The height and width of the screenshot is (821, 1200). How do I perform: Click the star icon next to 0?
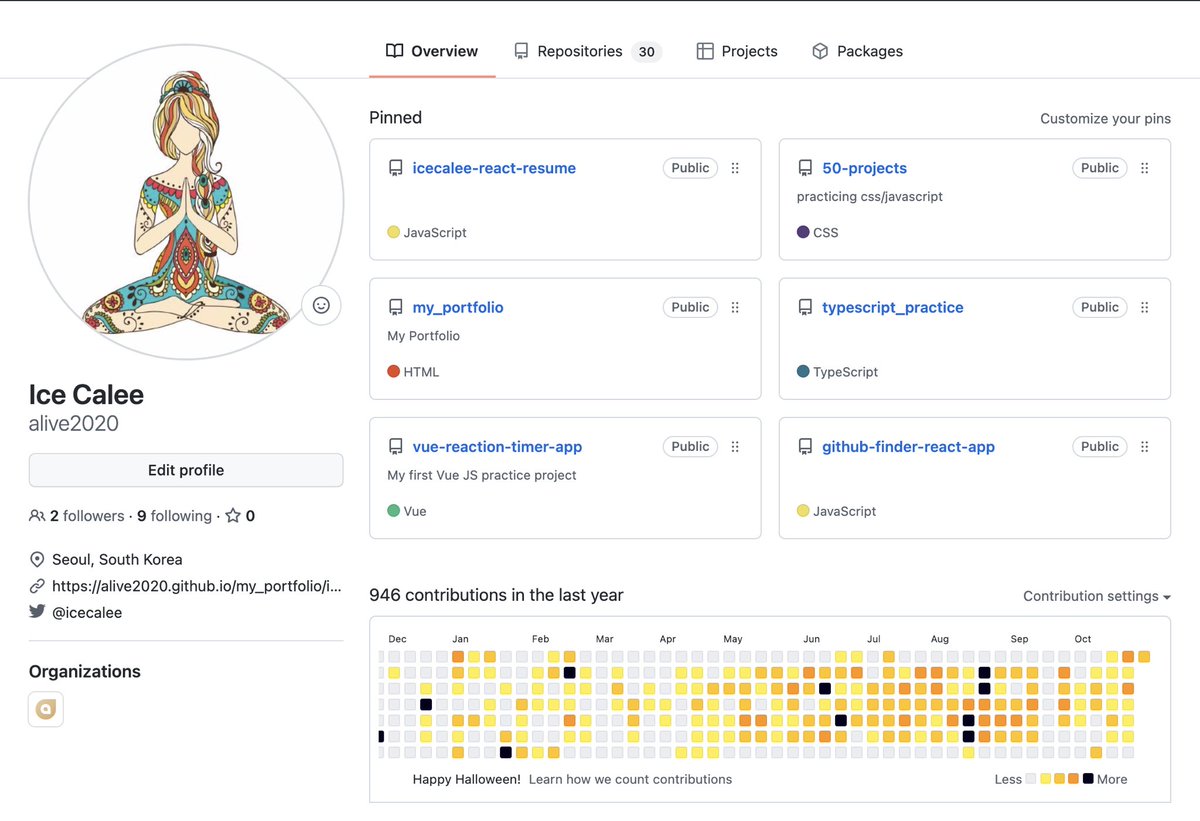coord(232,516)
